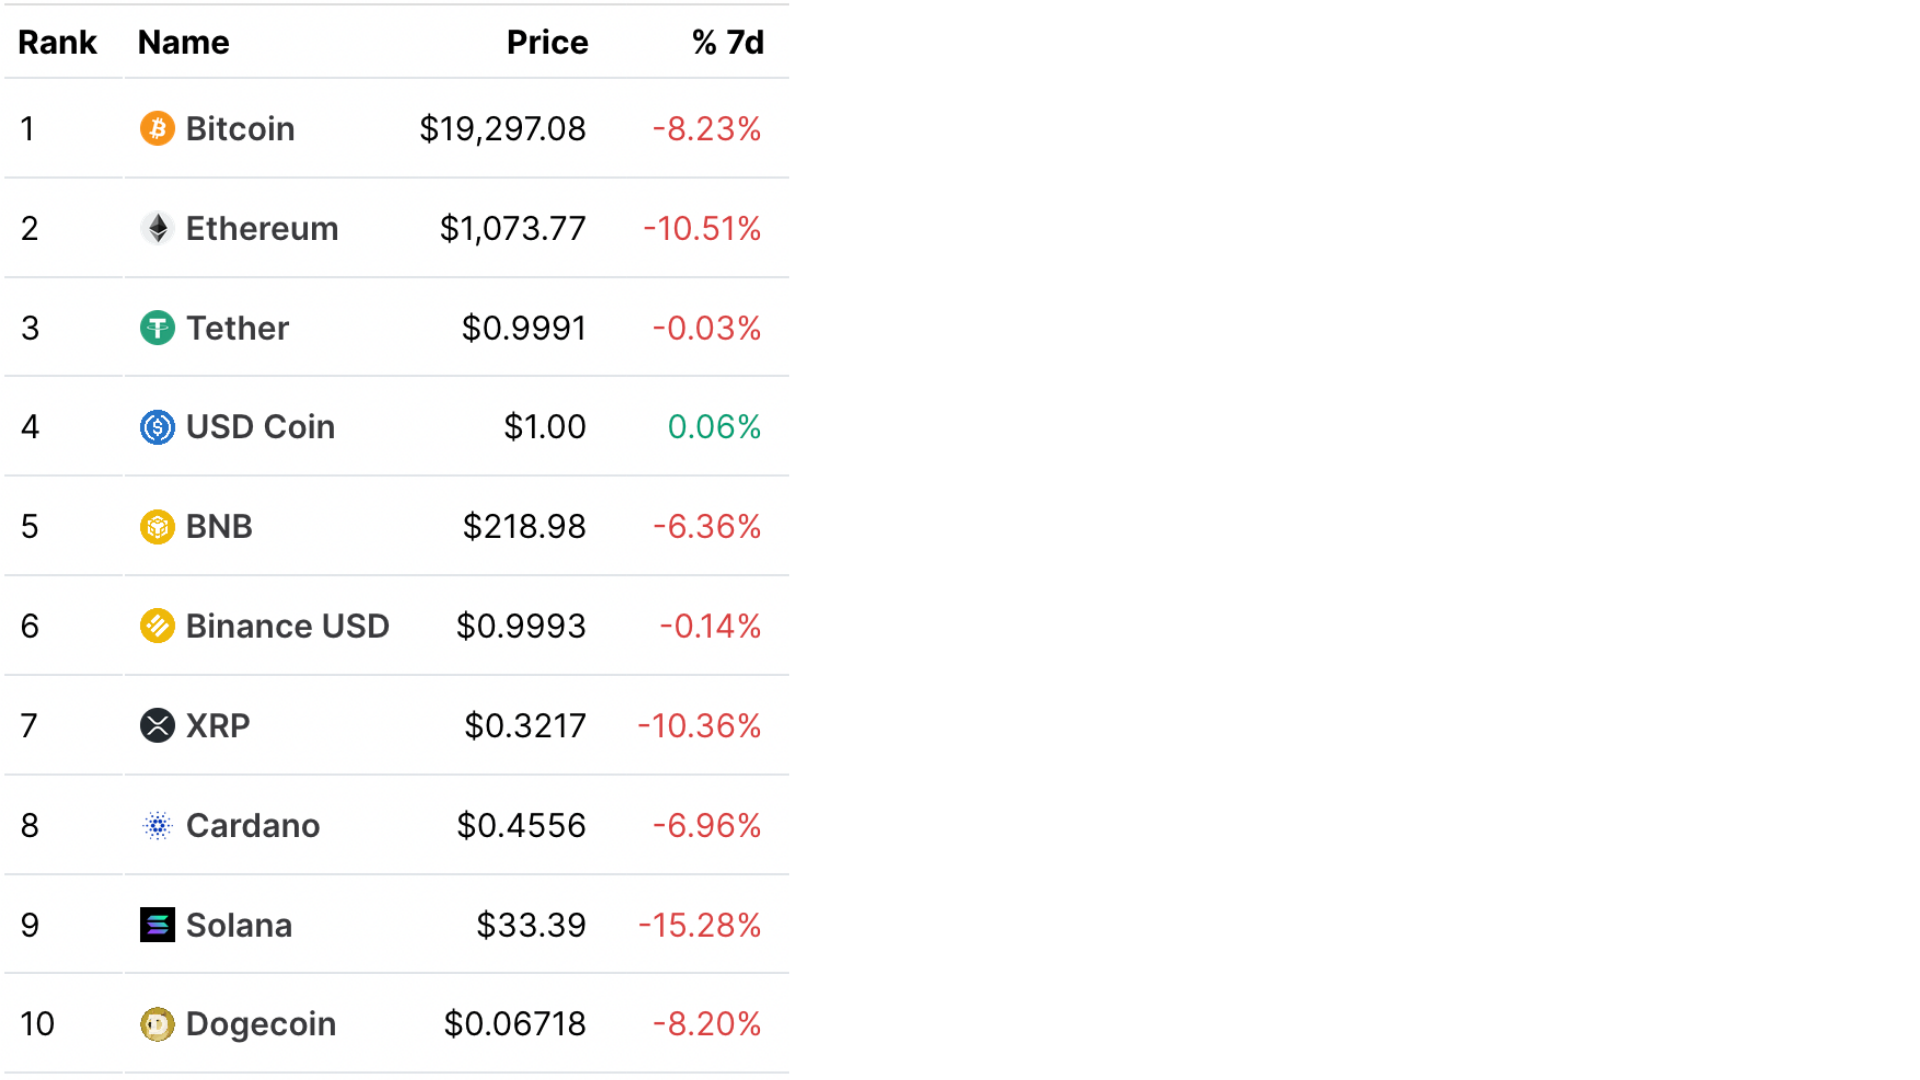Open the Bitcoin name link
This screenshot has height=1080, width=1920.
[x=240, y=129]
